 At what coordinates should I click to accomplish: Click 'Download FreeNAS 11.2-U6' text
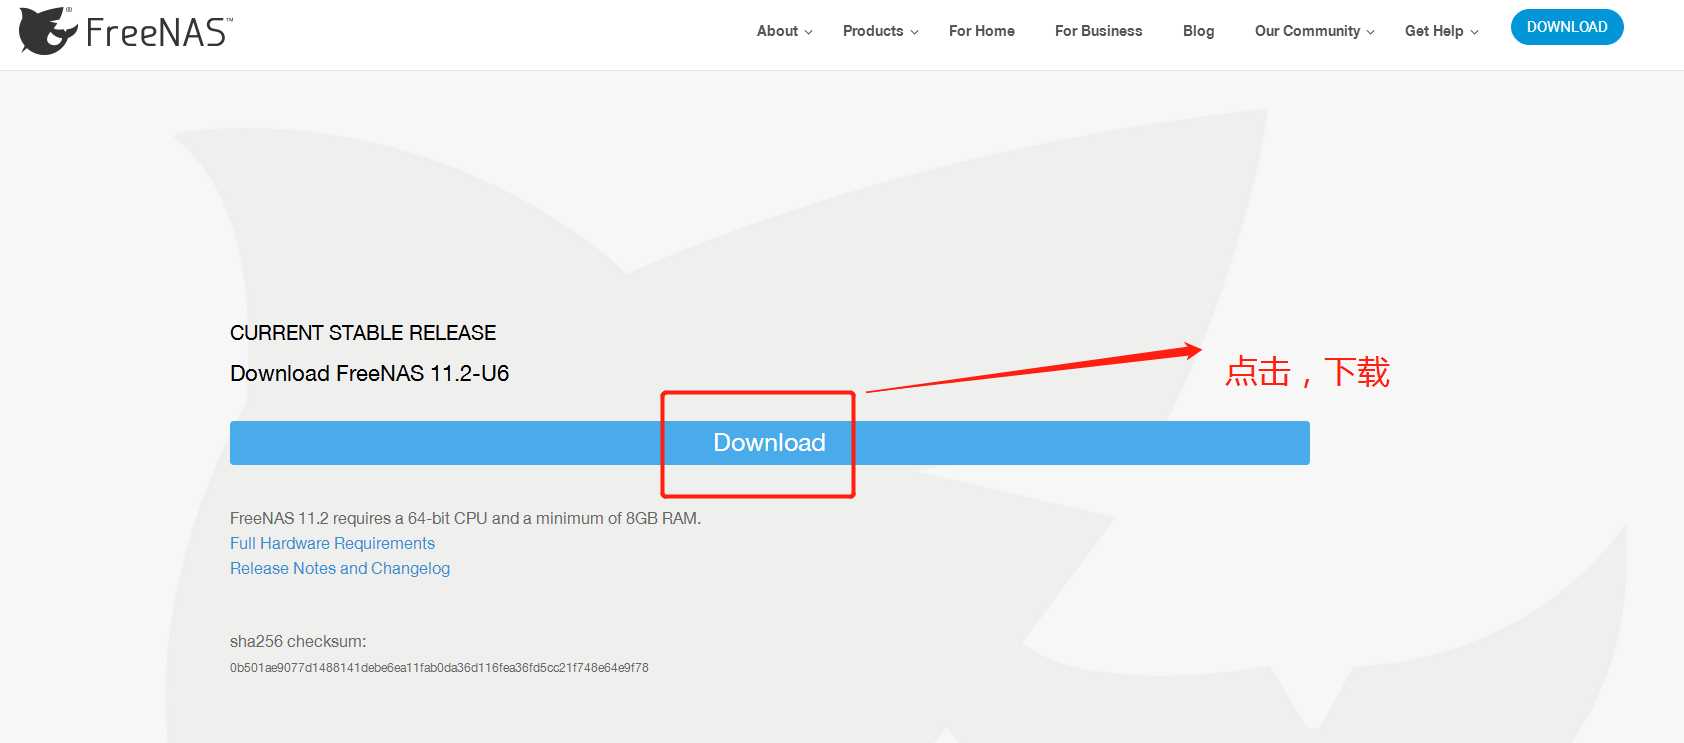[370, 374]
